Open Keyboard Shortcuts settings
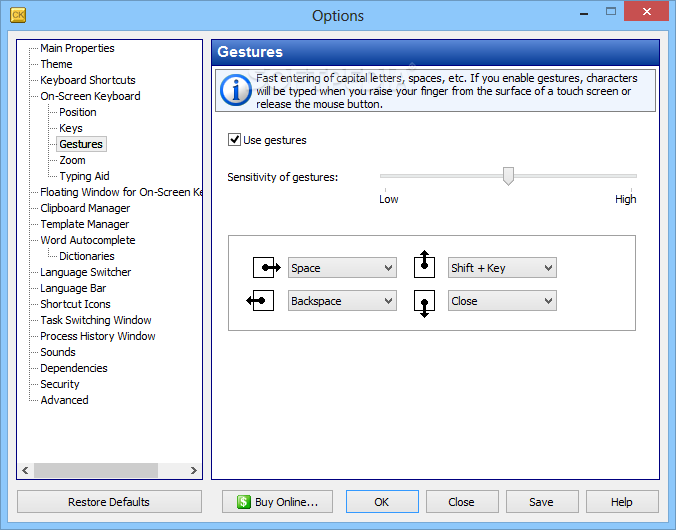This screenshot has height=530, width=676. click(88, 80)
